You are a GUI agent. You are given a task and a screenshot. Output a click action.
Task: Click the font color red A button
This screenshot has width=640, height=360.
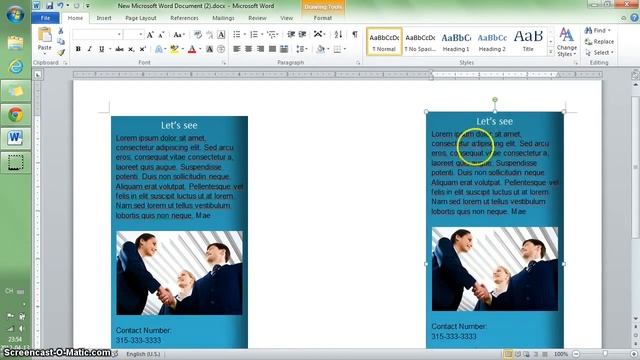pos(192,49)
